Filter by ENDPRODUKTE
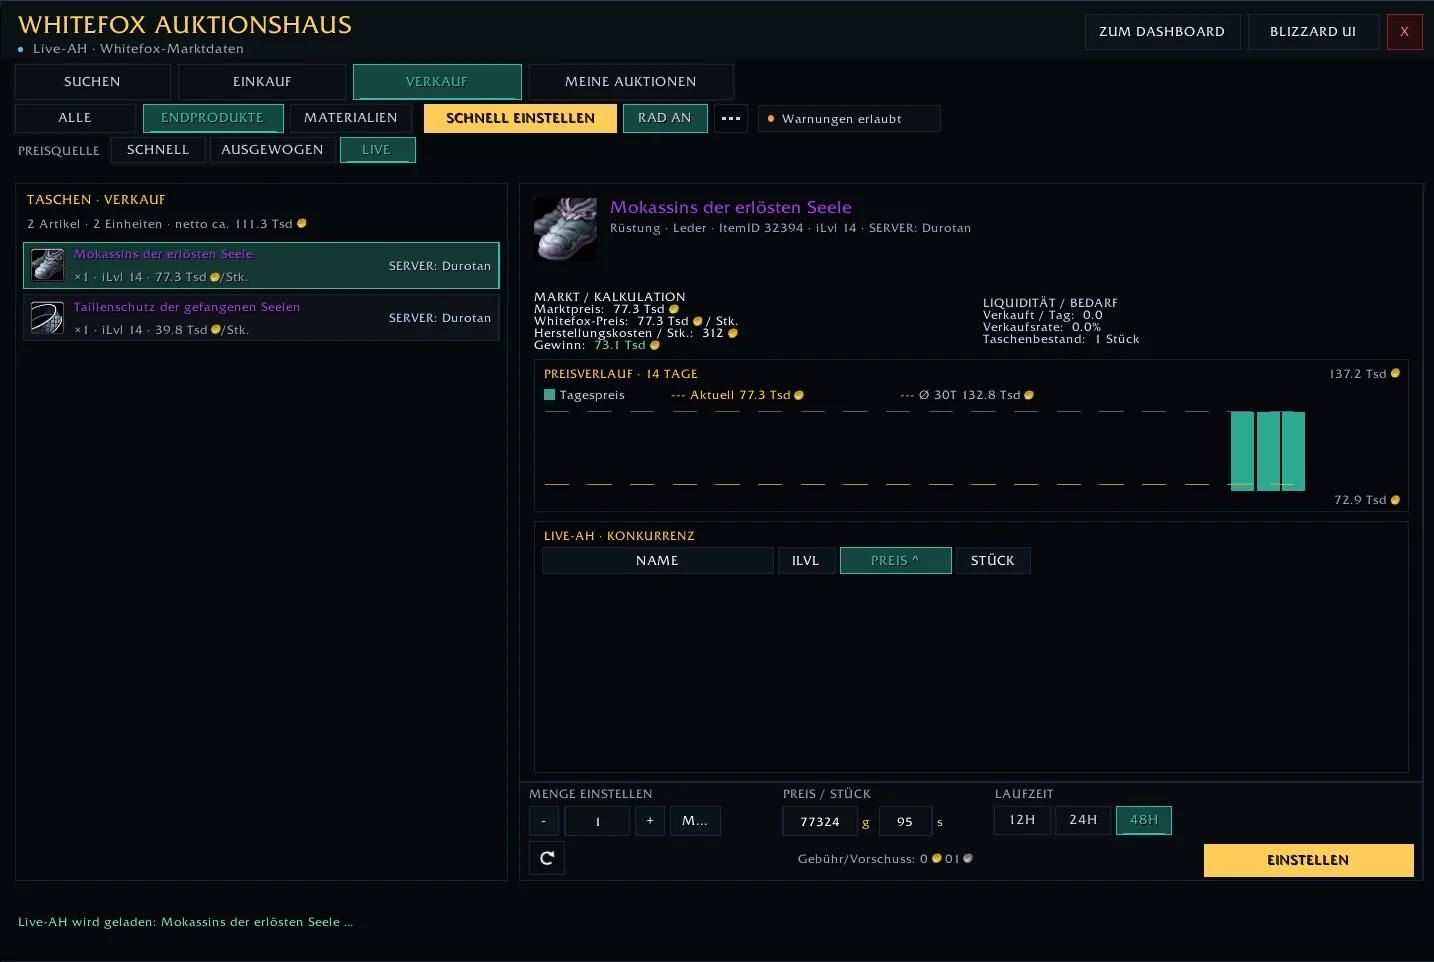 click(x=213, y=118)
